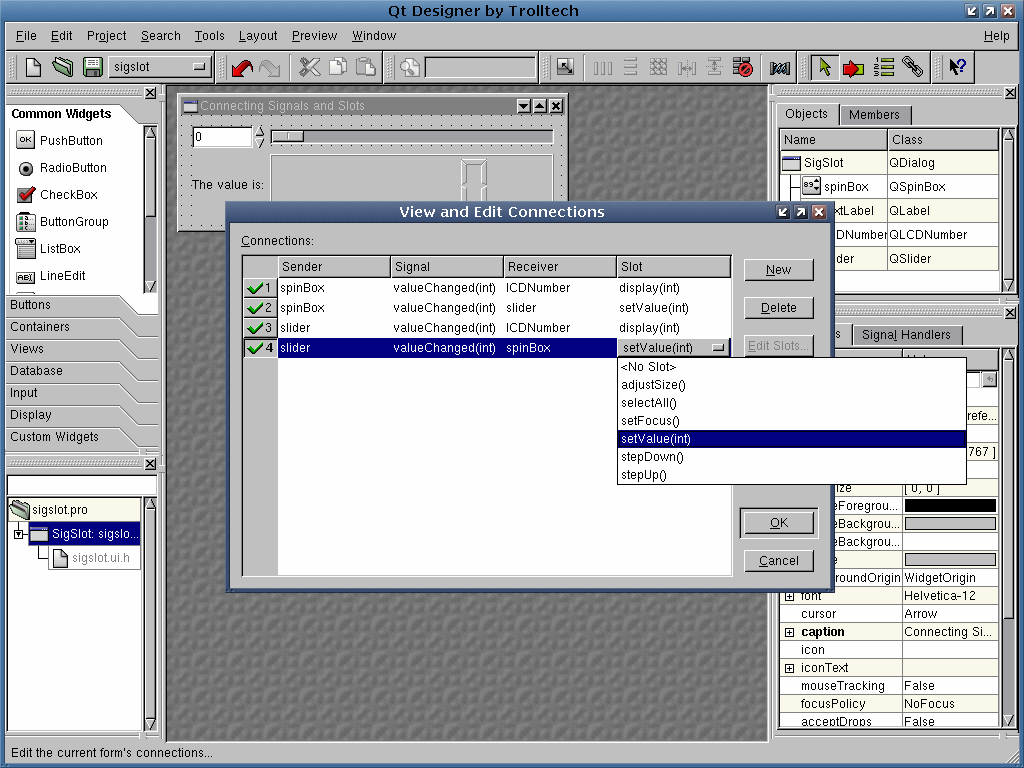Viewport: 1024px width, 768px height.
Task: Select the Pointer tool in toolbar
Action: pyautogui.click(x=824, y=67)
